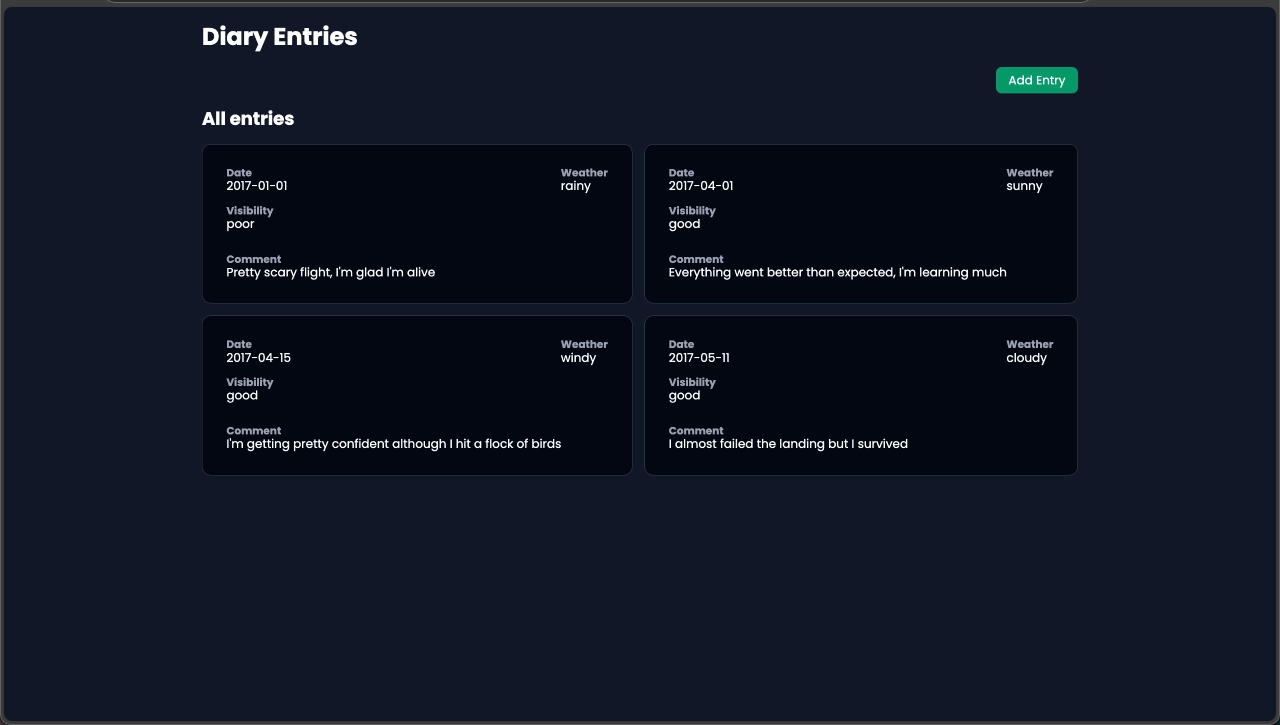Click good visibility in the 2017-04-01 entry

684,224
